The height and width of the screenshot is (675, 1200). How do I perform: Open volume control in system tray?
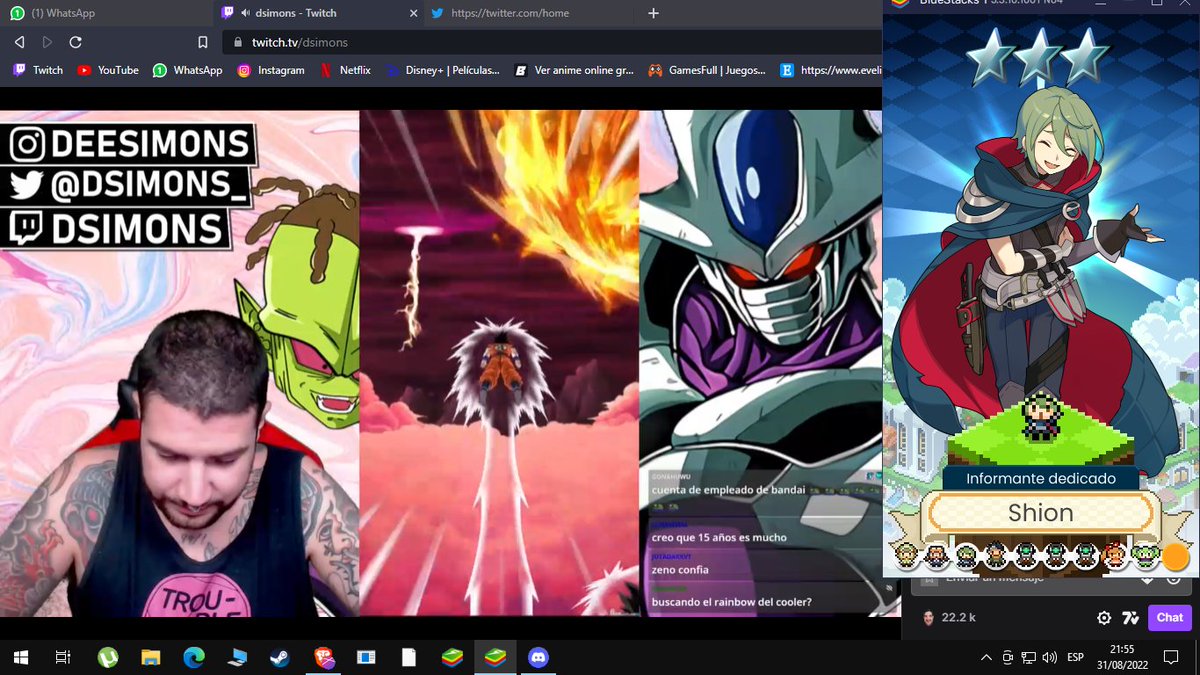click(1049, 657)
